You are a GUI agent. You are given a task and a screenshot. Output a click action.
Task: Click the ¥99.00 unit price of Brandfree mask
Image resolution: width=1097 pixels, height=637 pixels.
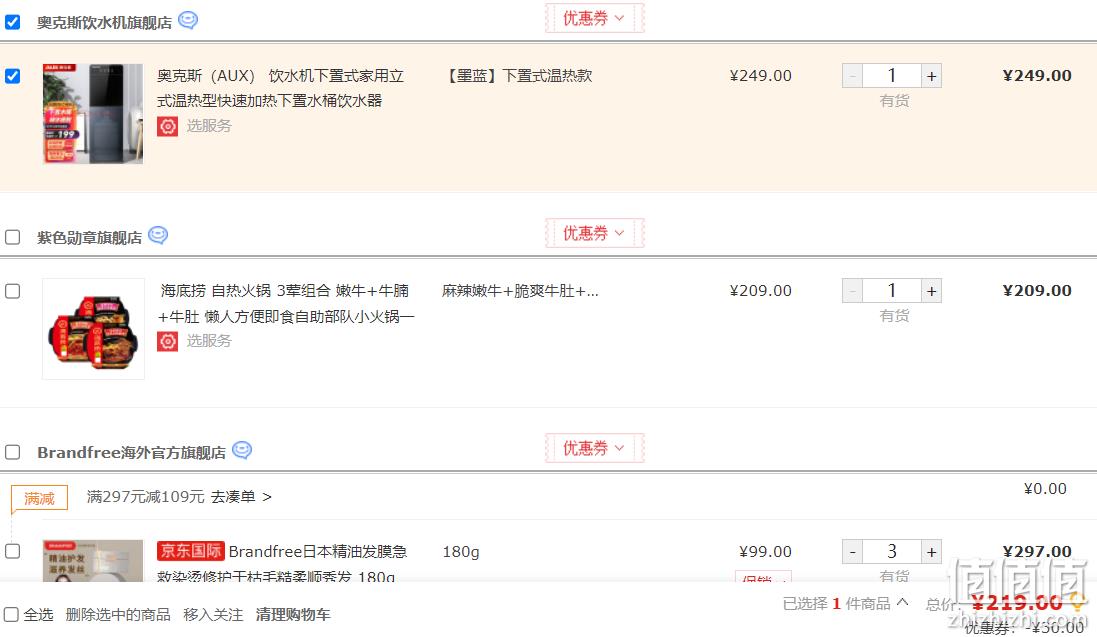(765, 552)
